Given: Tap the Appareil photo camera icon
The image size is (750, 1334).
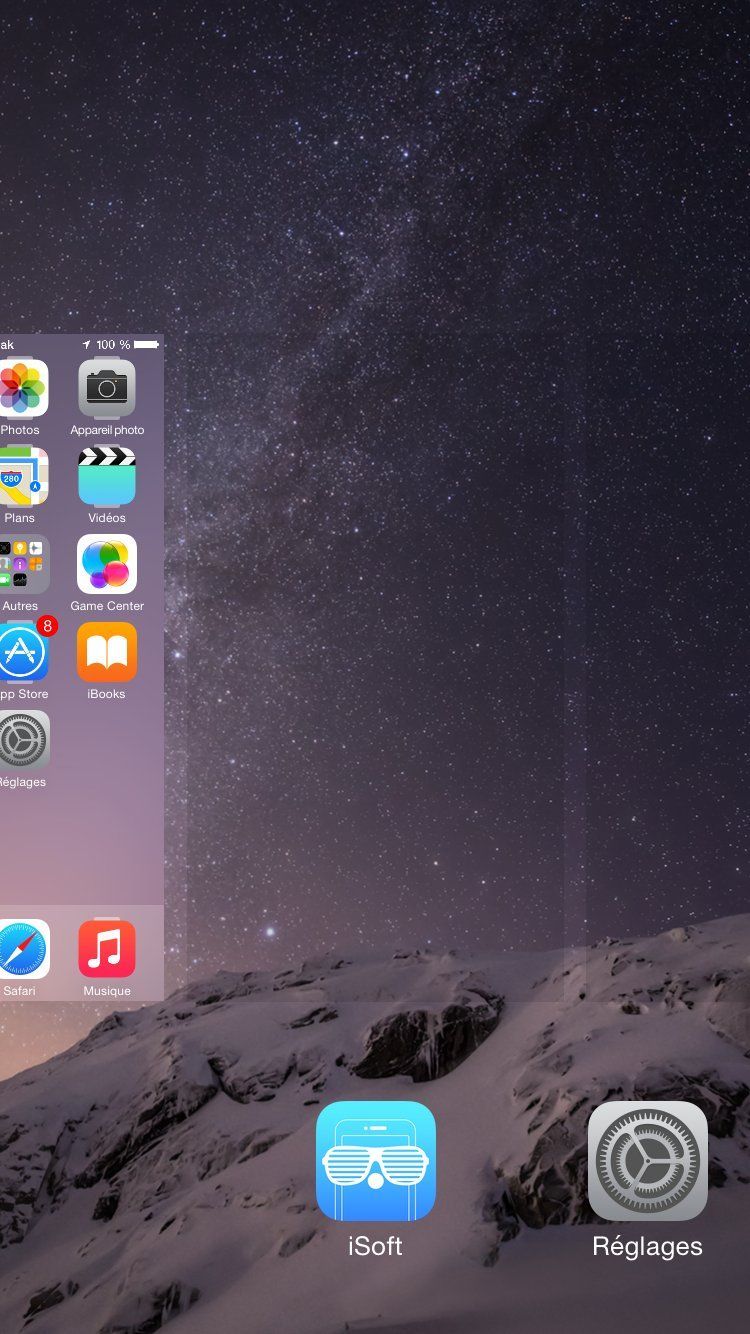Looking at the screenshot, I should point(107,388).
